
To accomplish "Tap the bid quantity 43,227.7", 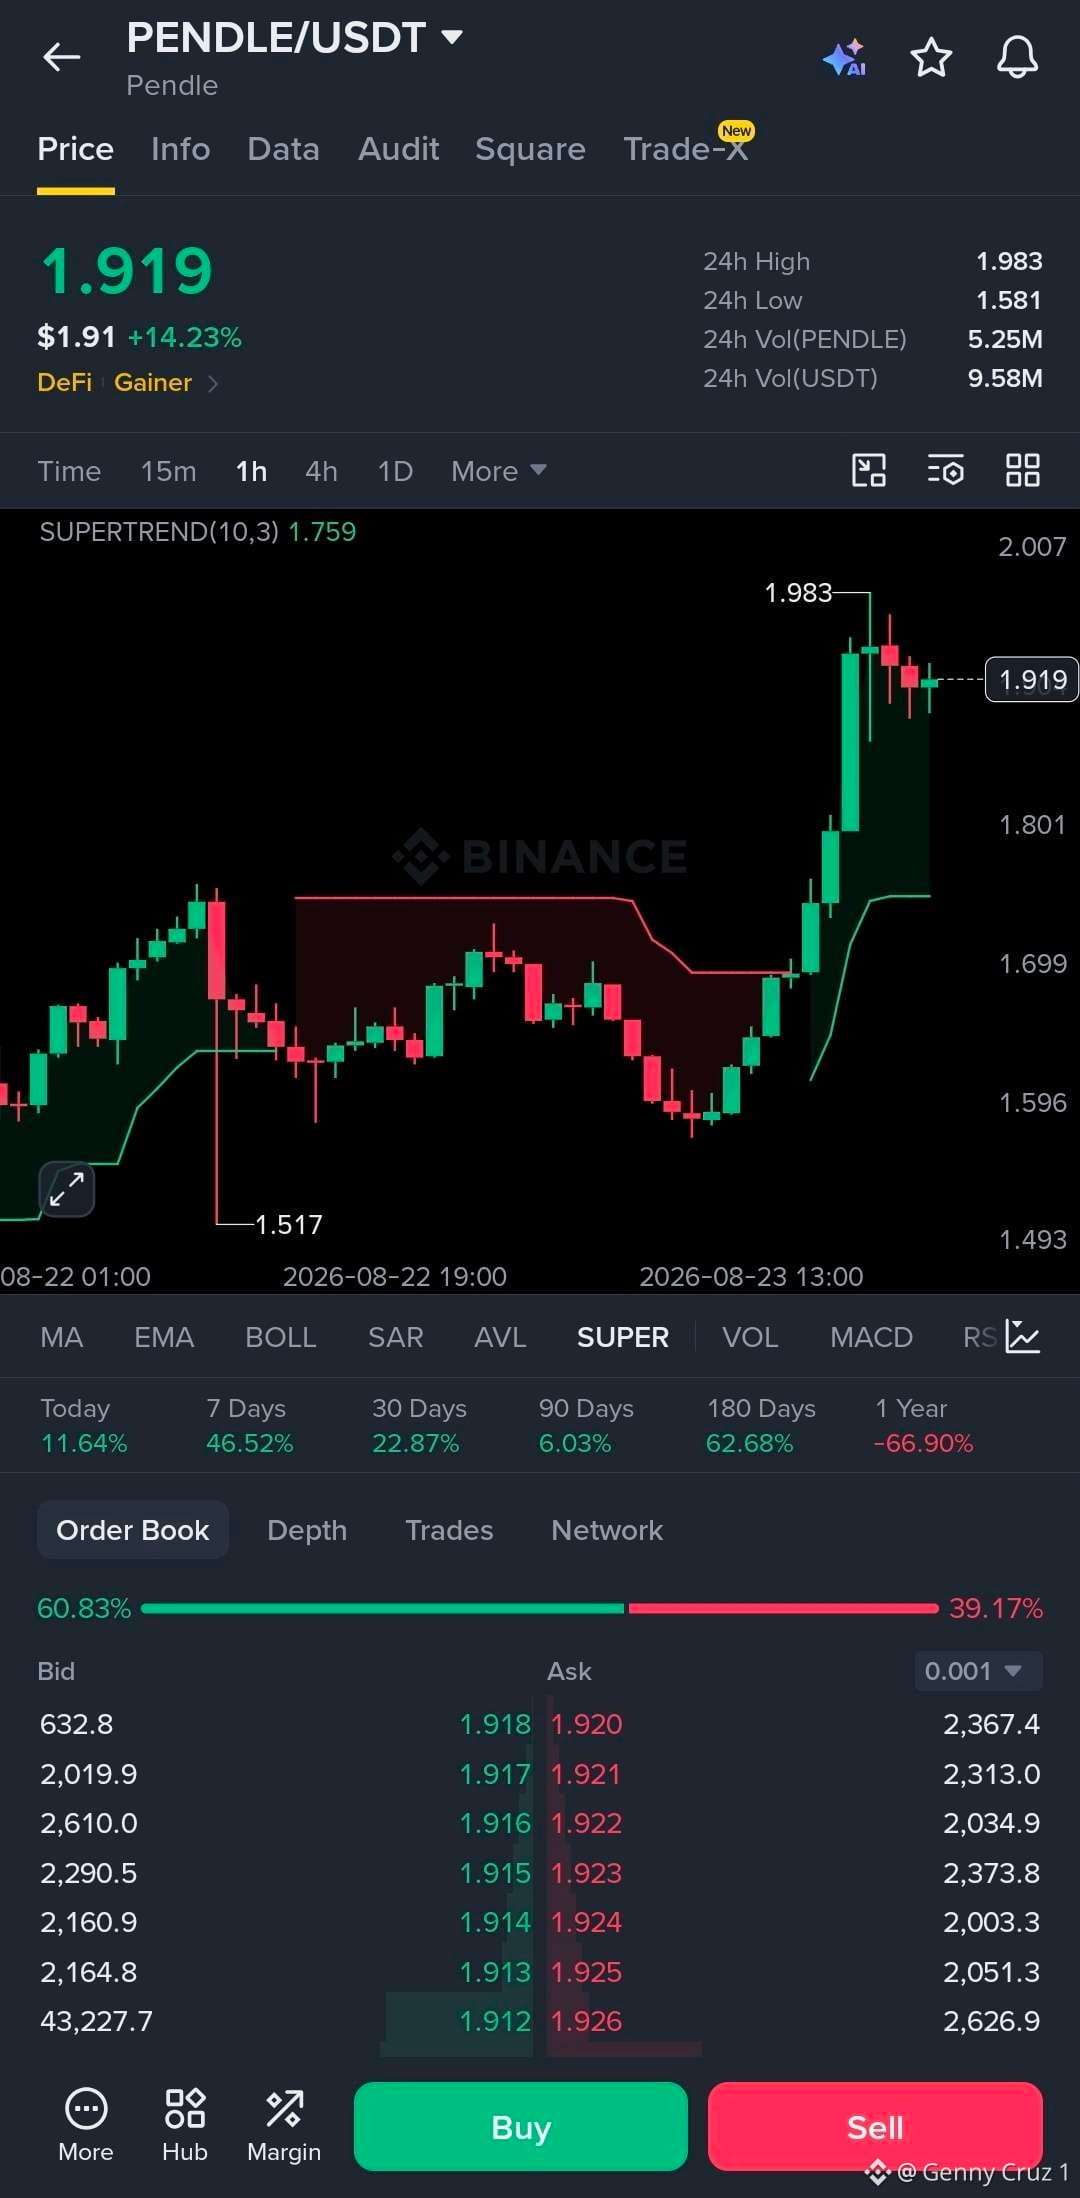I will (96, 2021).
